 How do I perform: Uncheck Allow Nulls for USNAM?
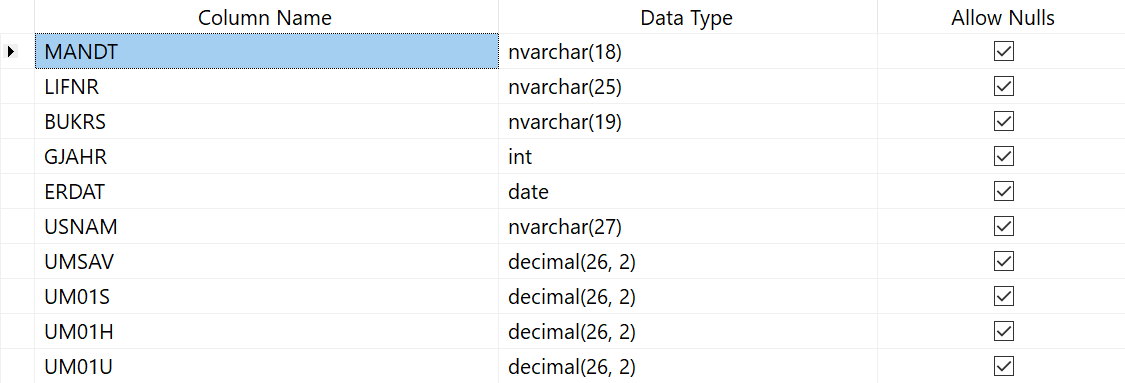pos(1003,227)
